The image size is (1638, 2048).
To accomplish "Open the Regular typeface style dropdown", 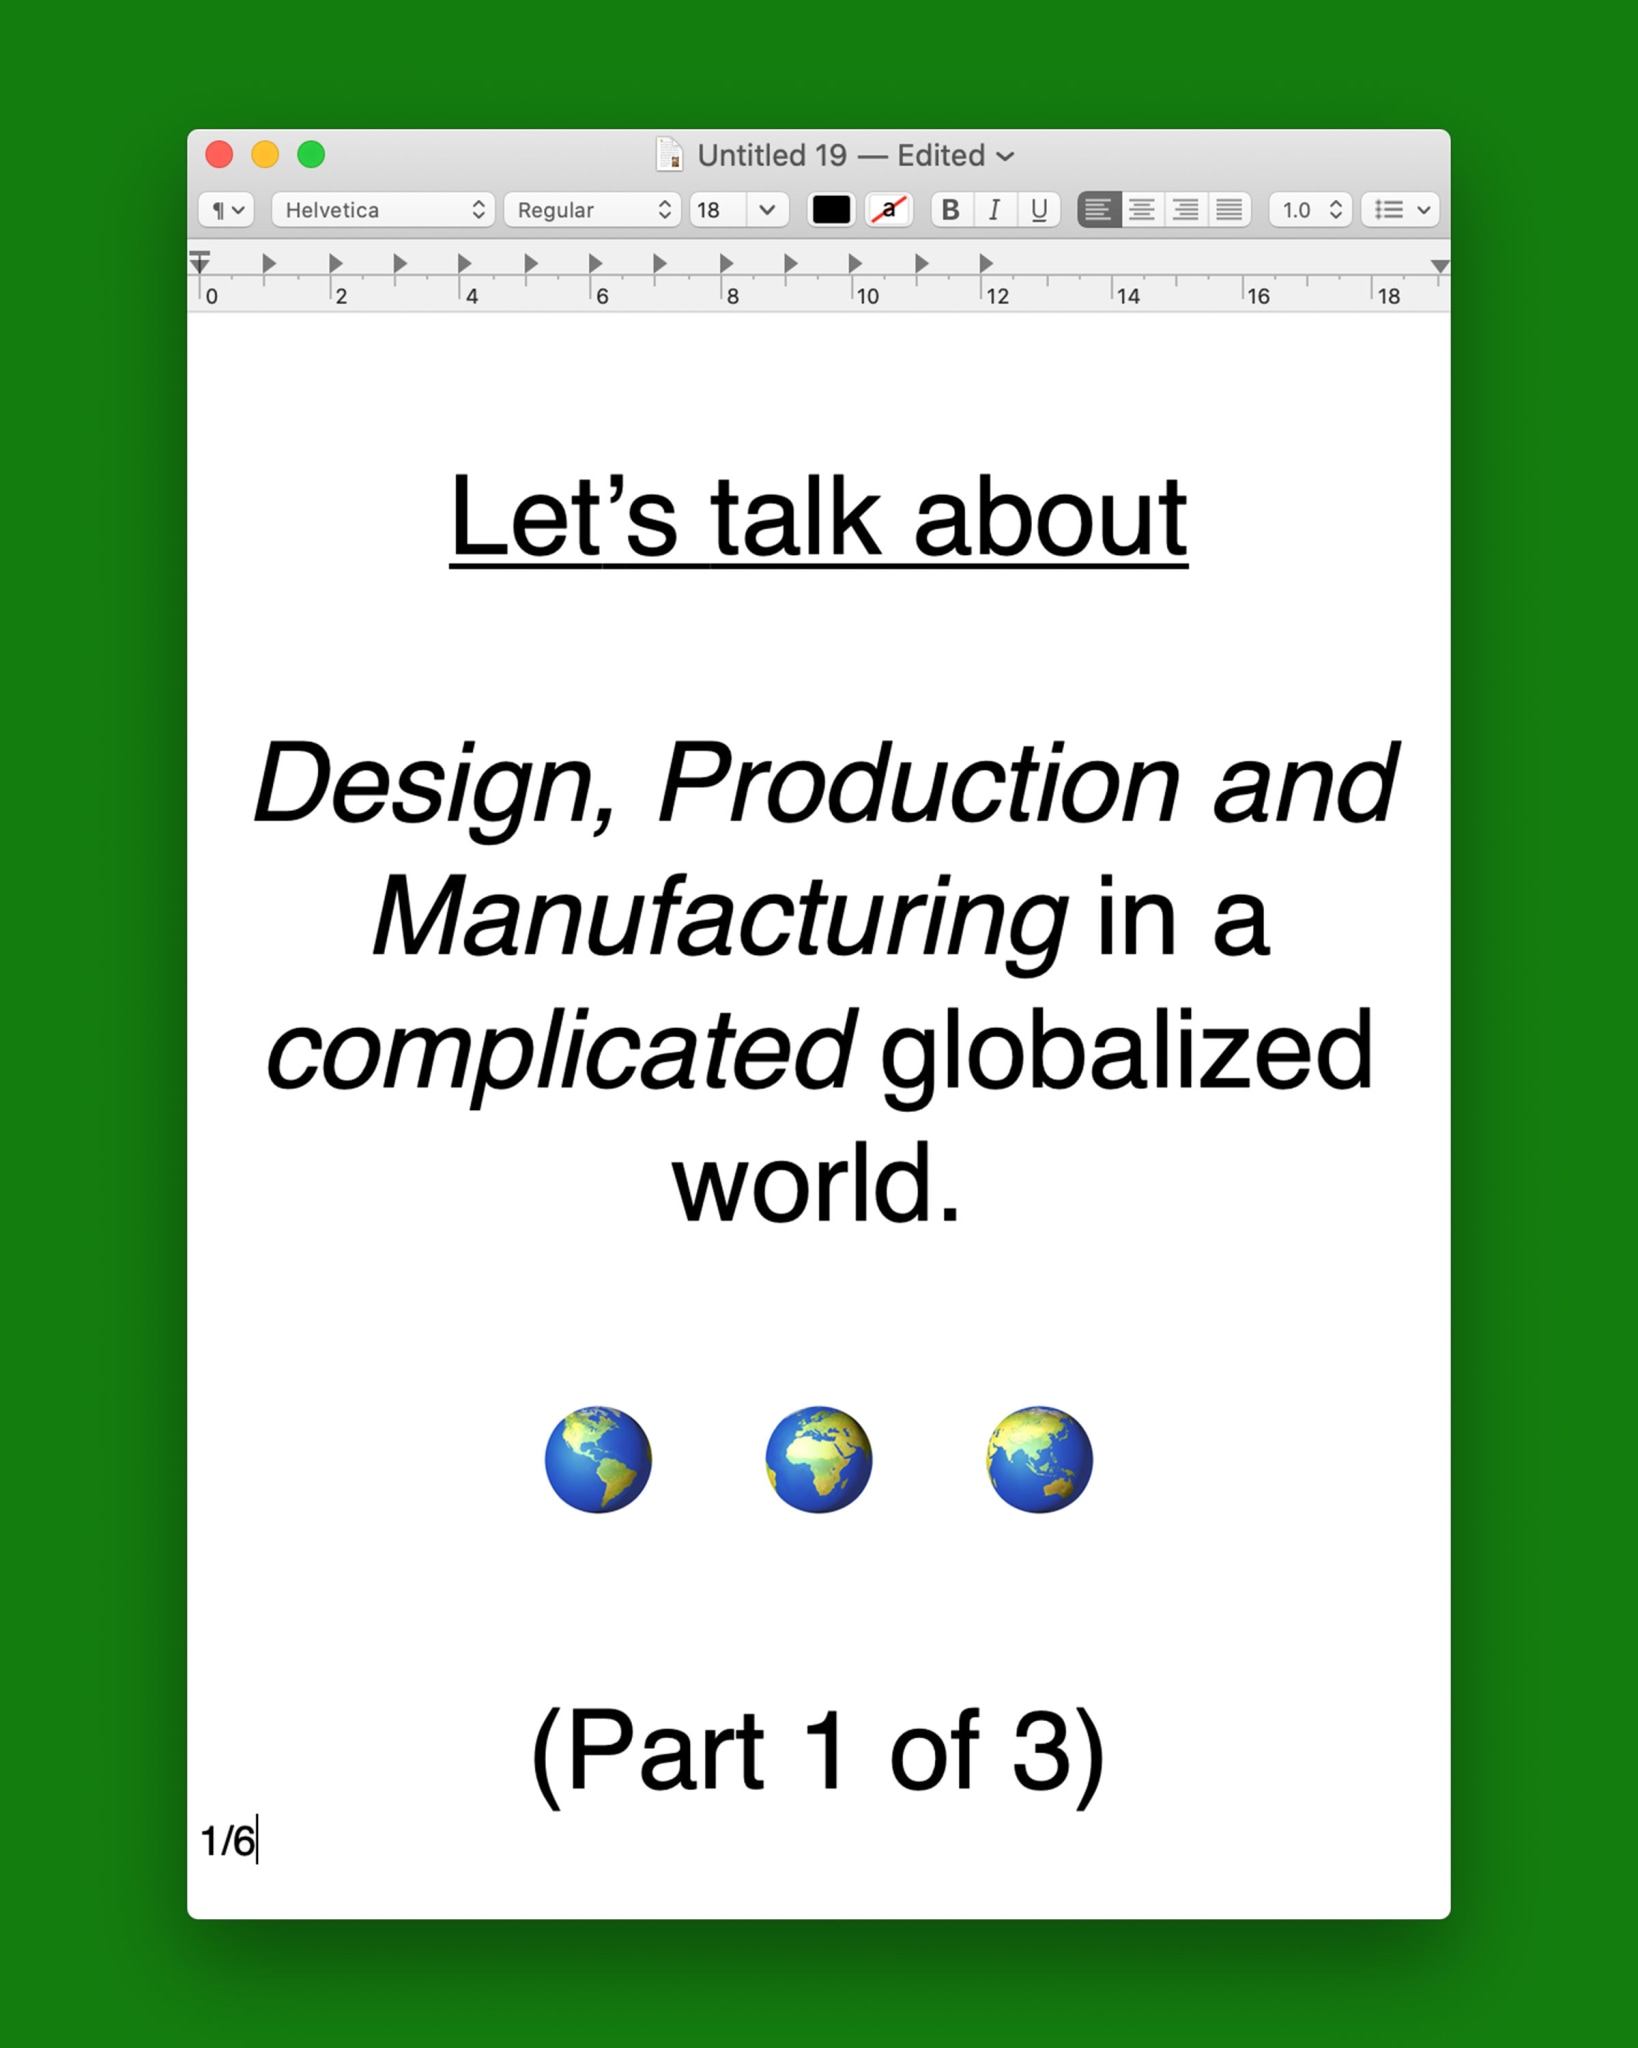I will (x=592, y=210).
